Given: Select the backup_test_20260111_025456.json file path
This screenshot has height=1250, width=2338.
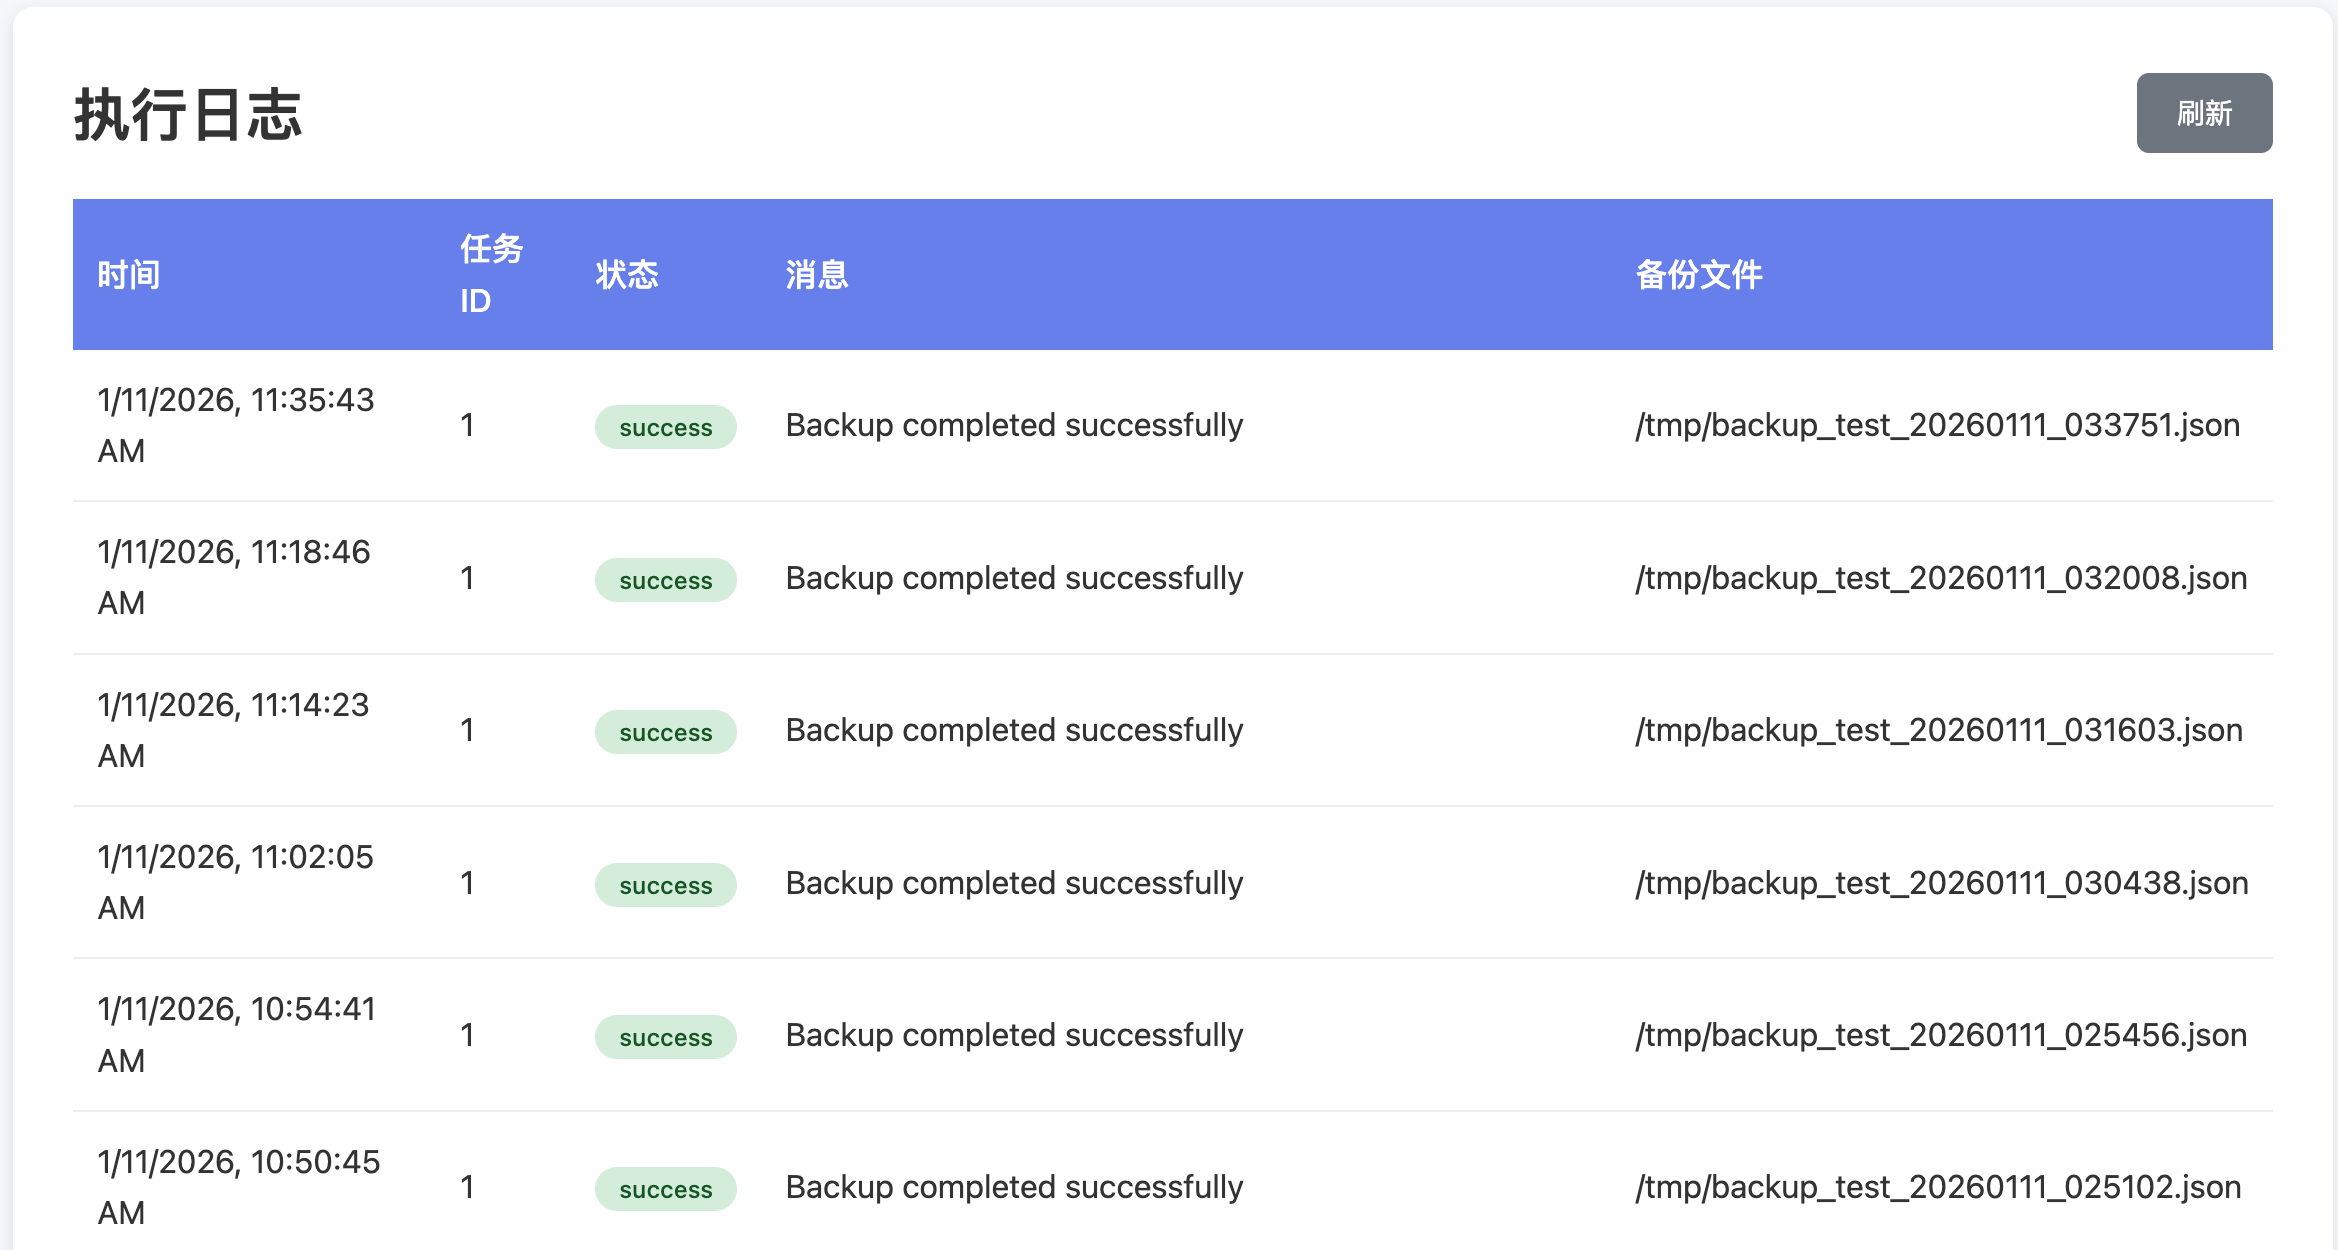Looking at the screenshot, I should click(1941, 1035).
